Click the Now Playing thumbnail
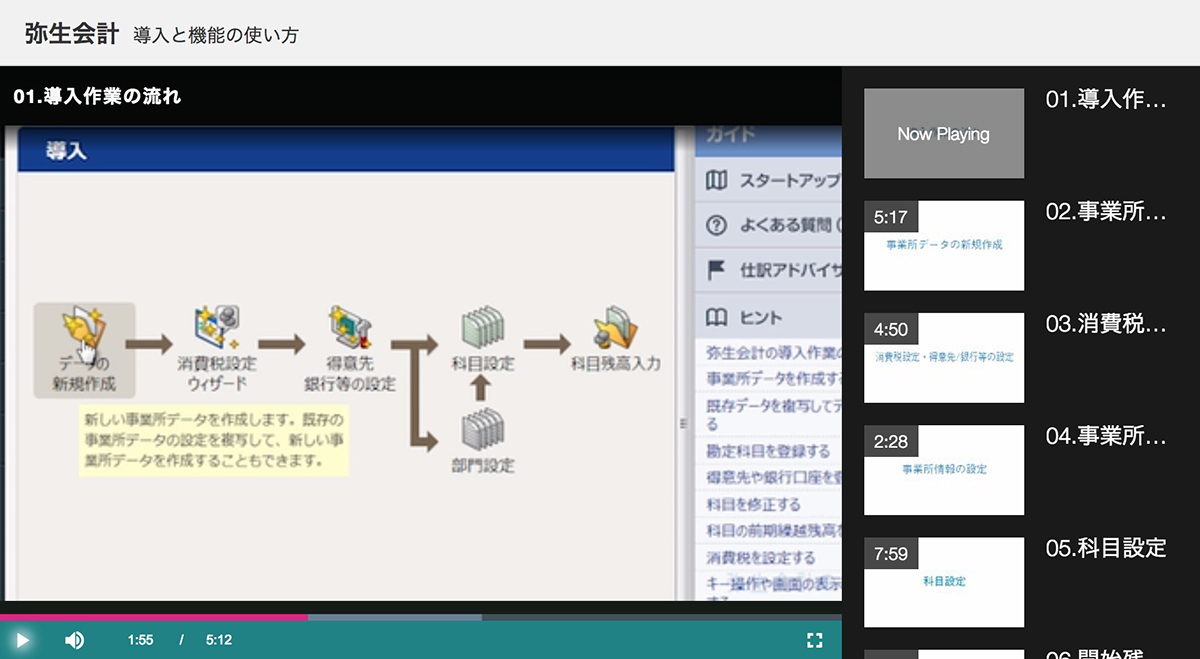This screenshot has height=659, width=1200. [x=944, y=133]
